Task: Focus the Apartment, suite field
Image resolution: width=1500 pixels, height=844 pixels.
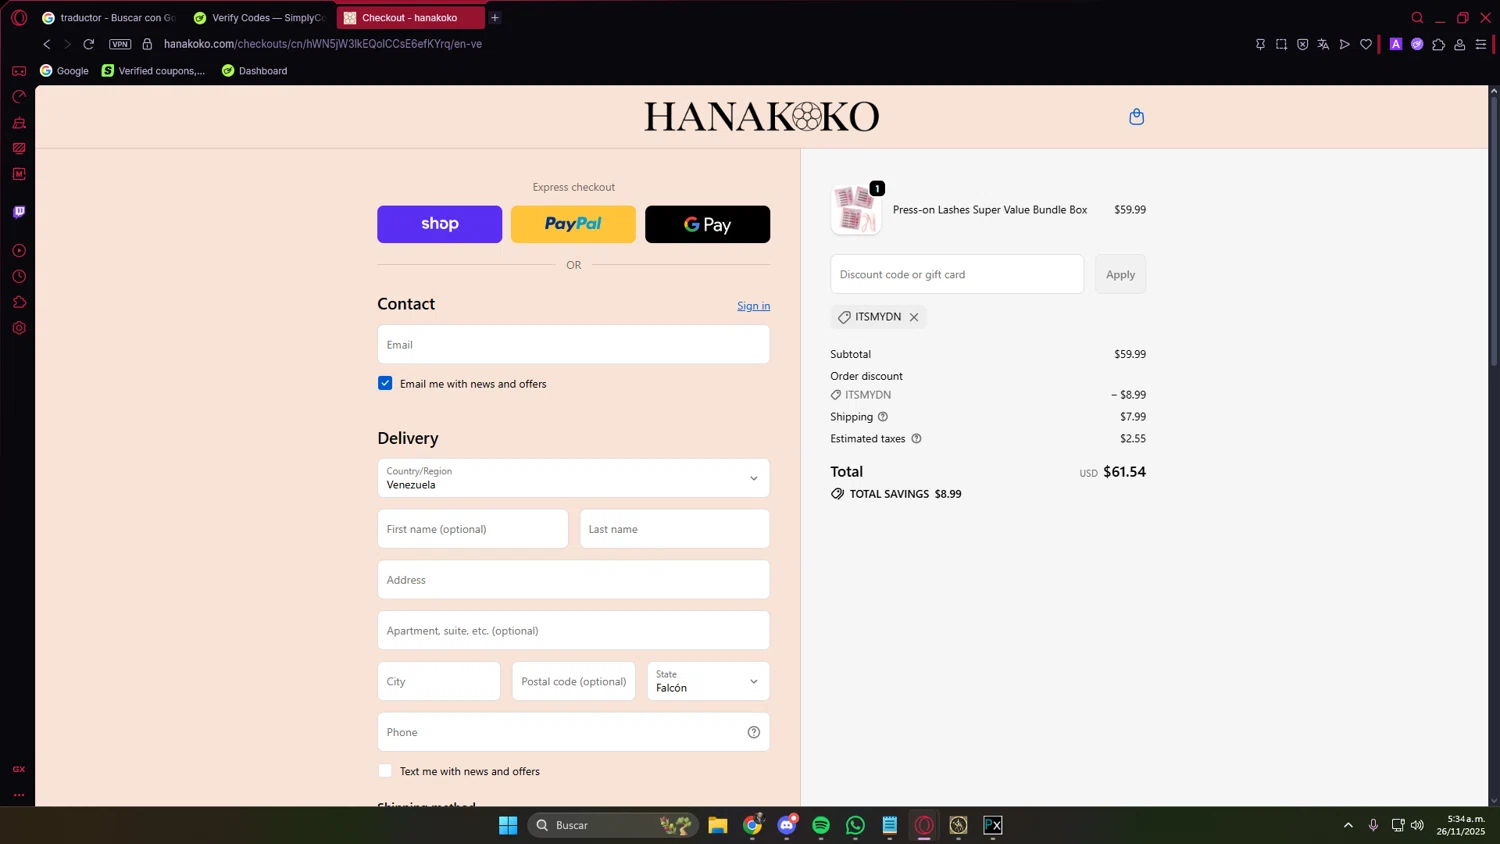Action: 573,631
